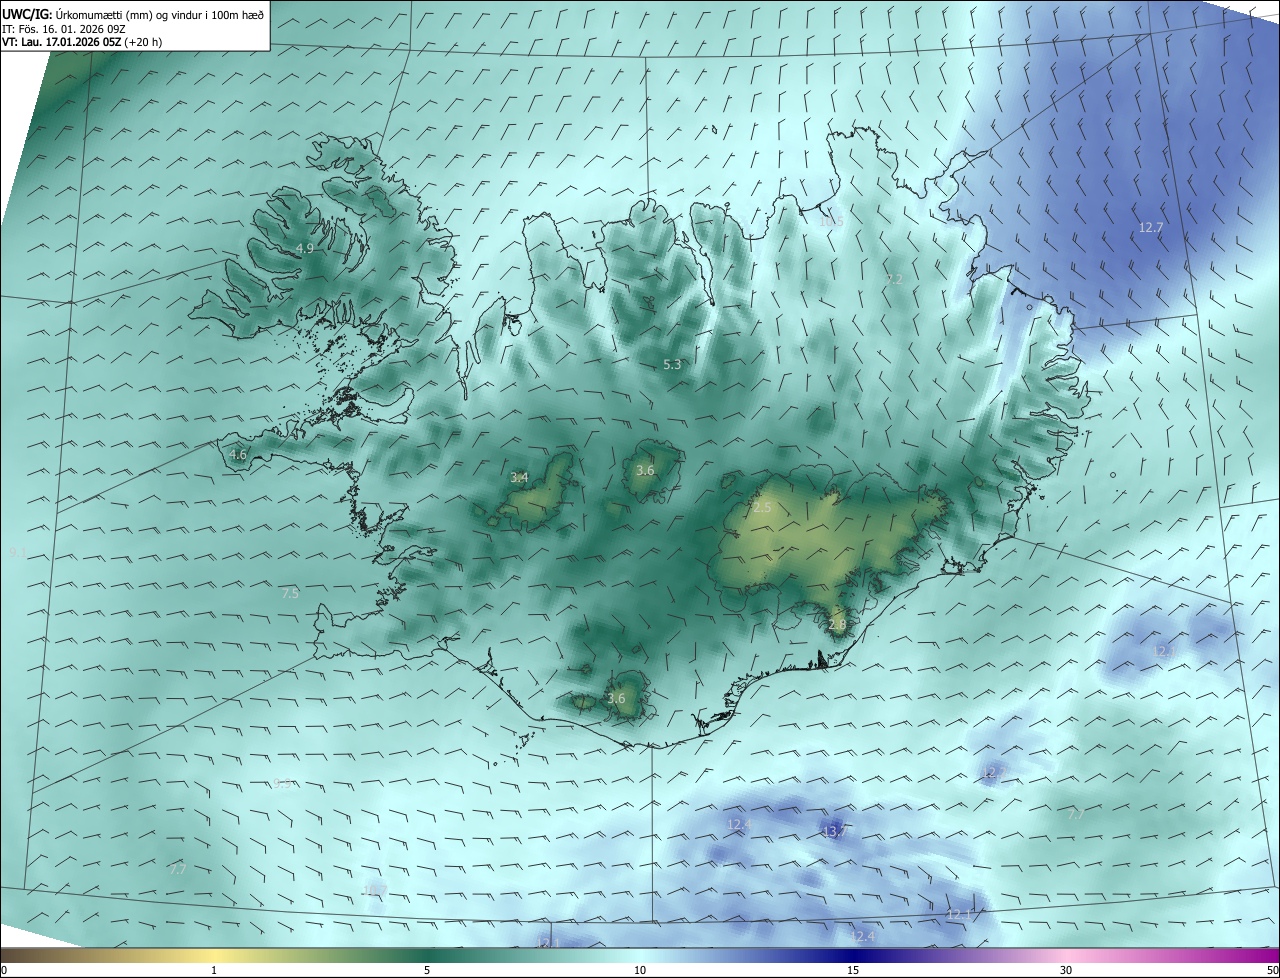Click the 4.6 value on Snæfellsnes peninsula
The image size is (1280, 978).
click(238, 454)
